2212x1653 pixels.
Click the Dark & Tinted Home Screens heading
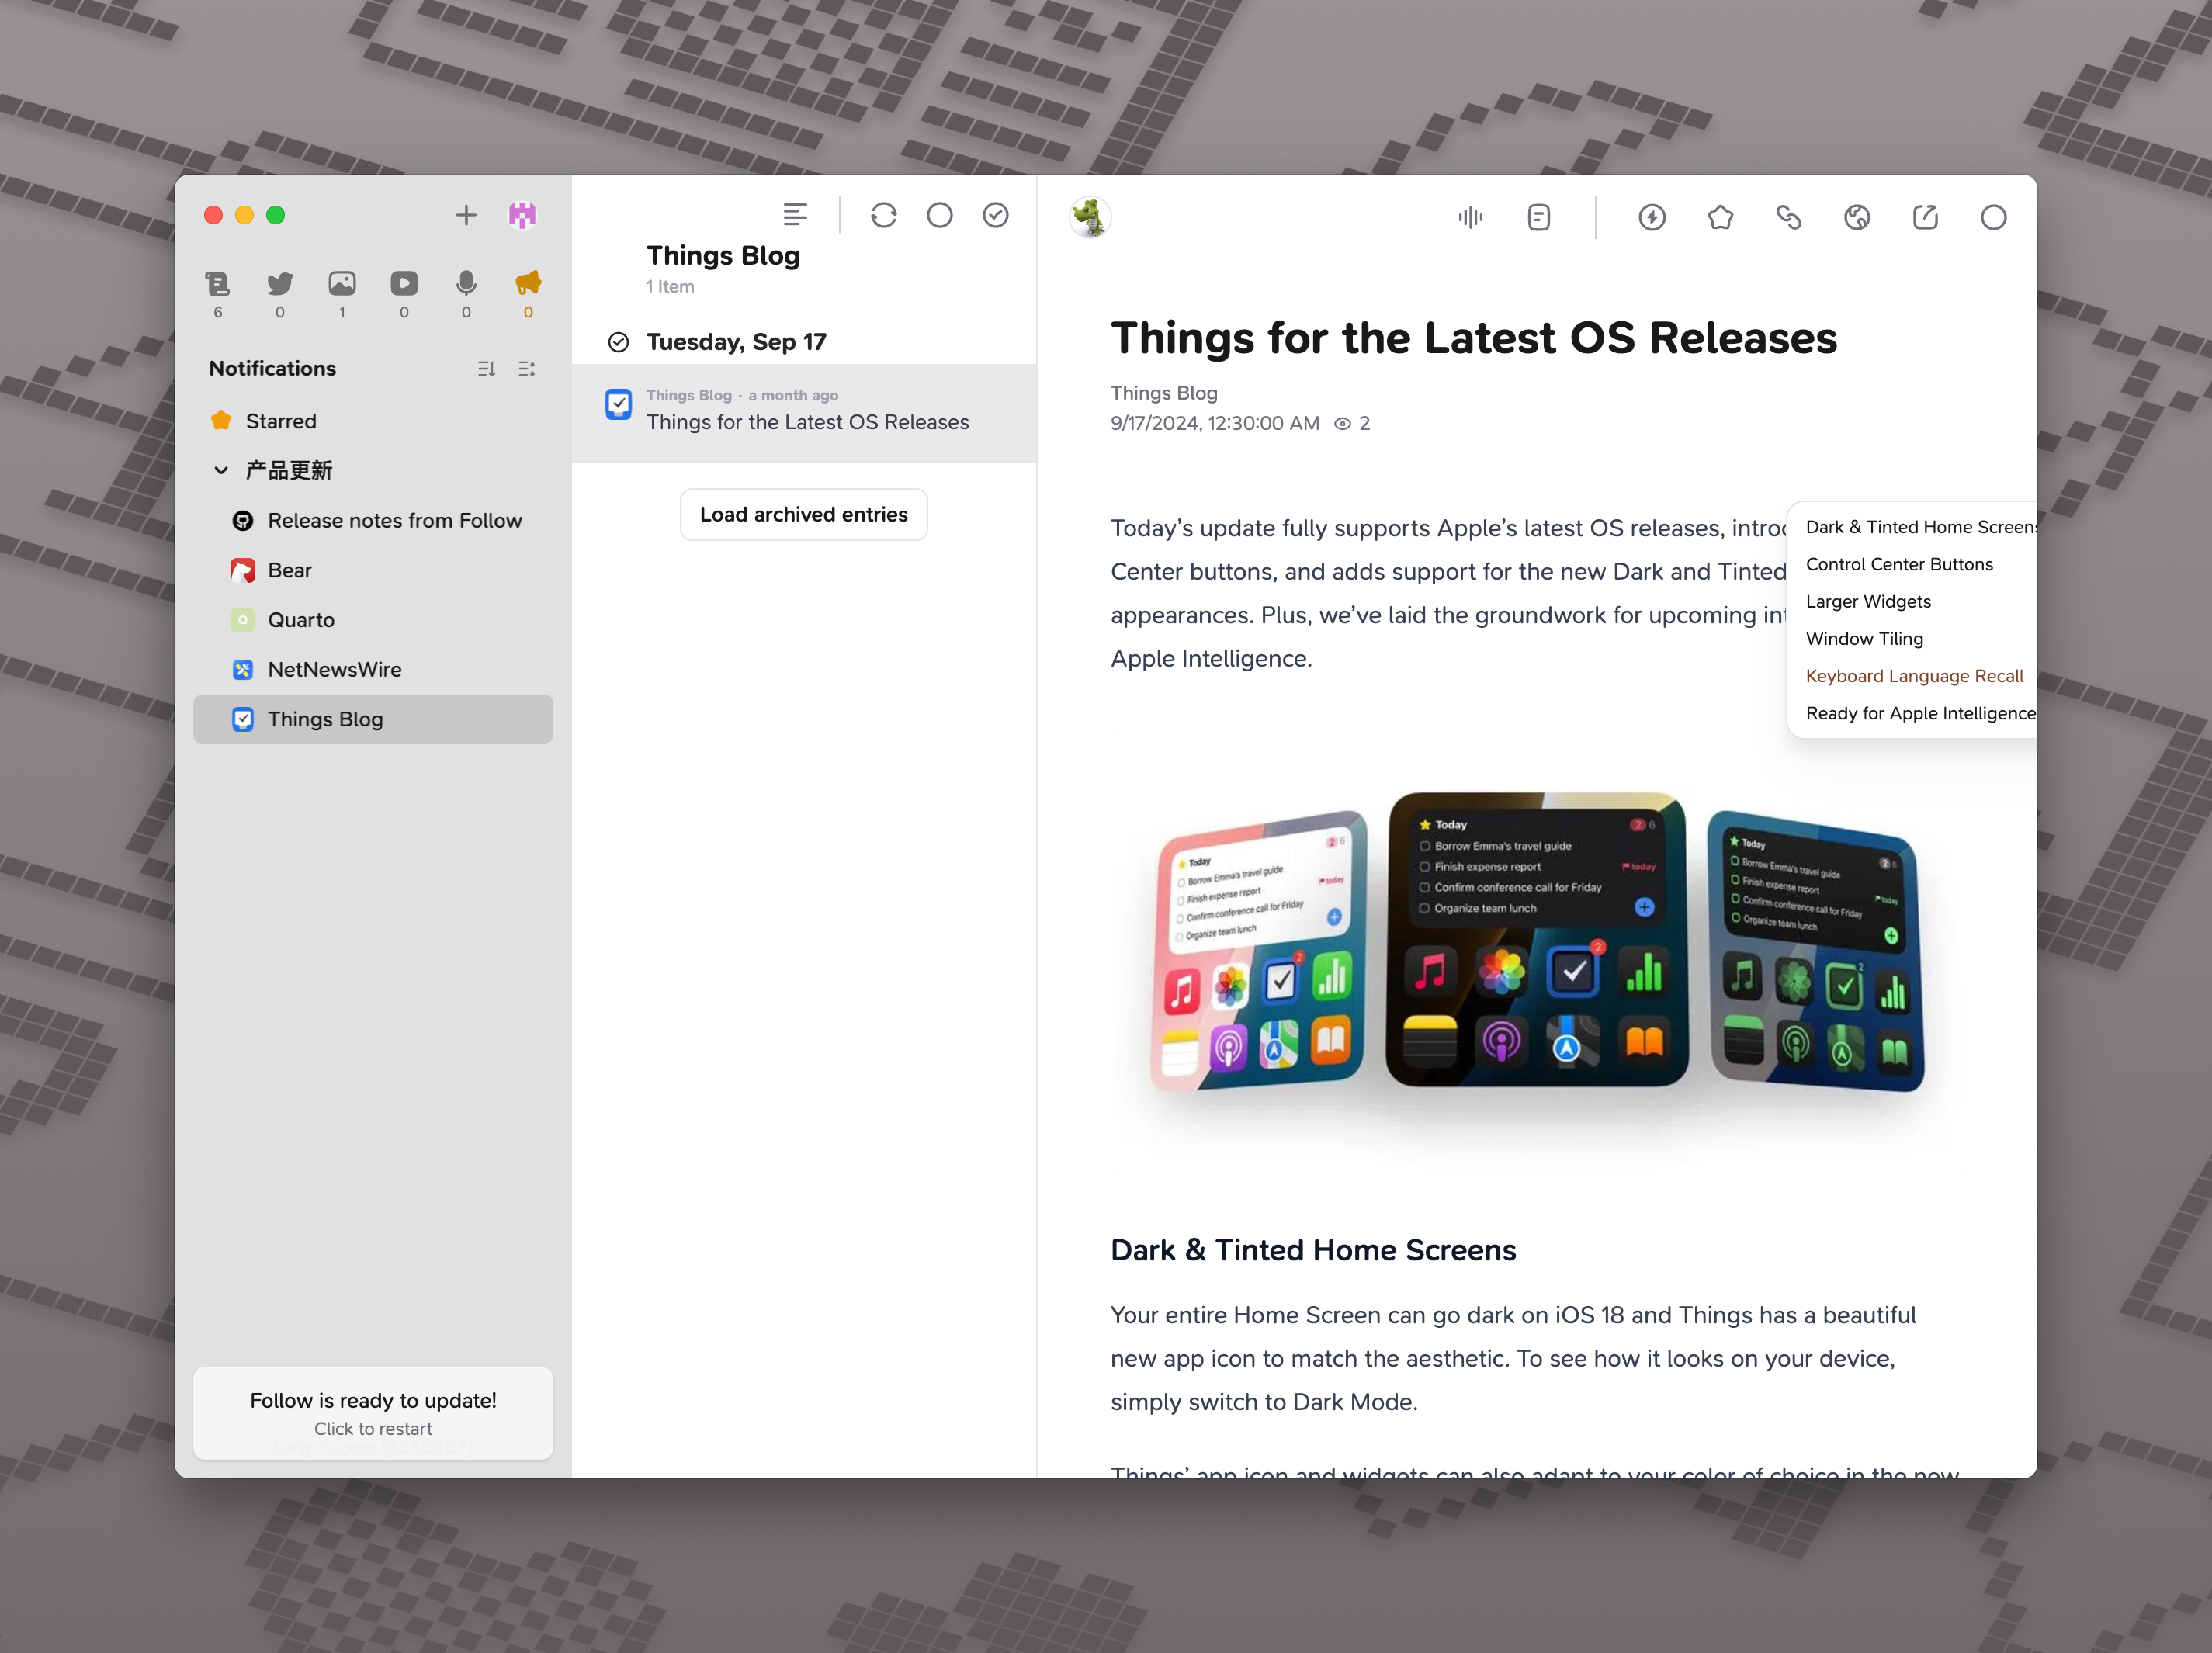(x=1313, y=1250)
